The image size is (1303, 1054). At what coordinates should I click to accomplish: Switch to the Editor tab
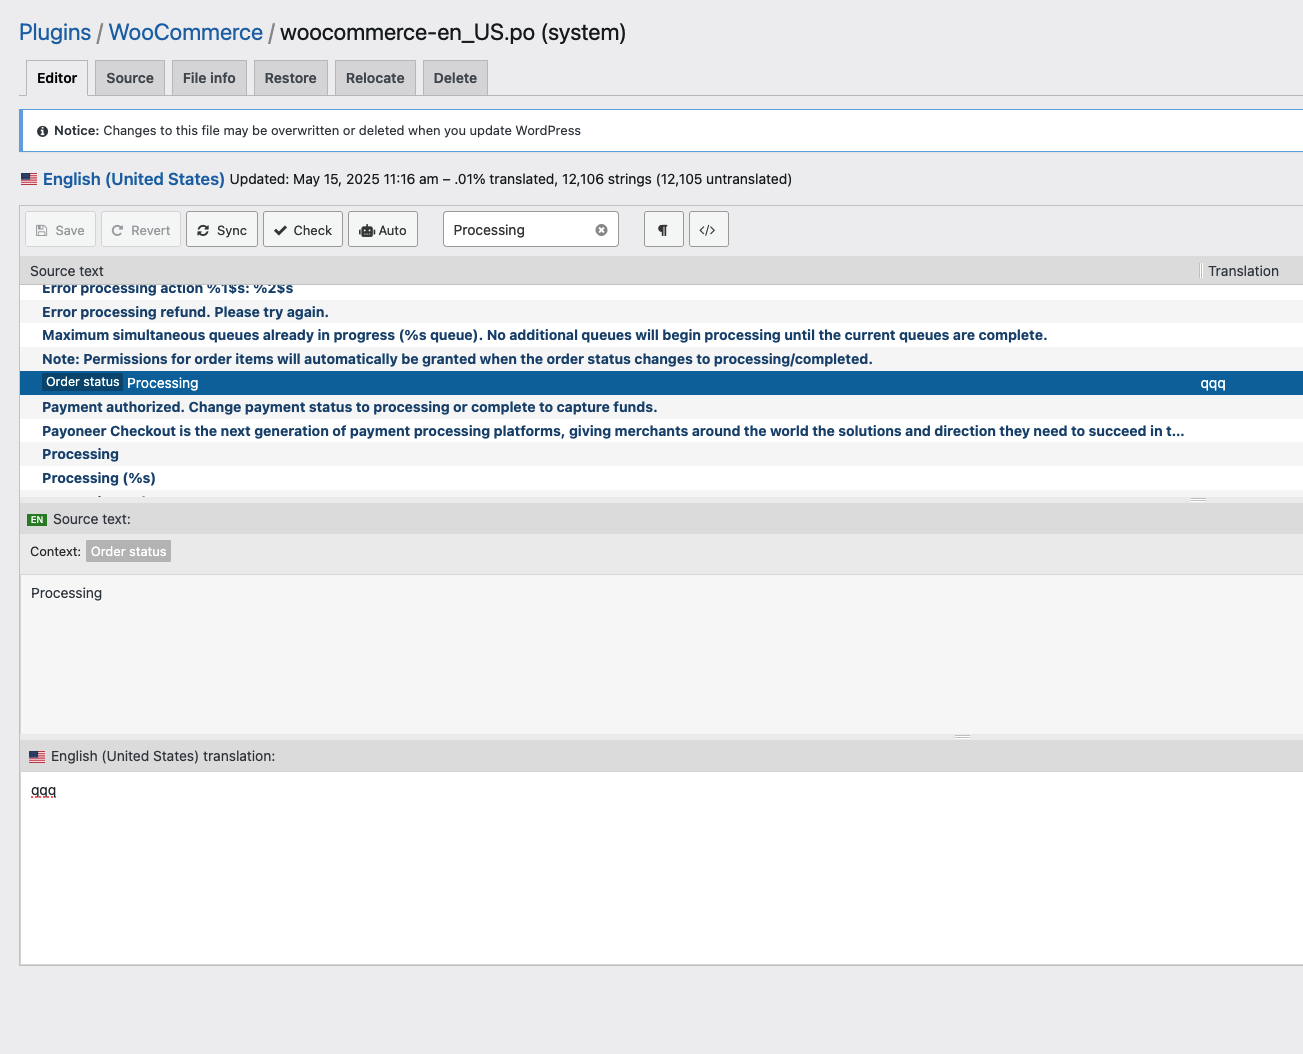pyautogui.click(x=57, y=78)
